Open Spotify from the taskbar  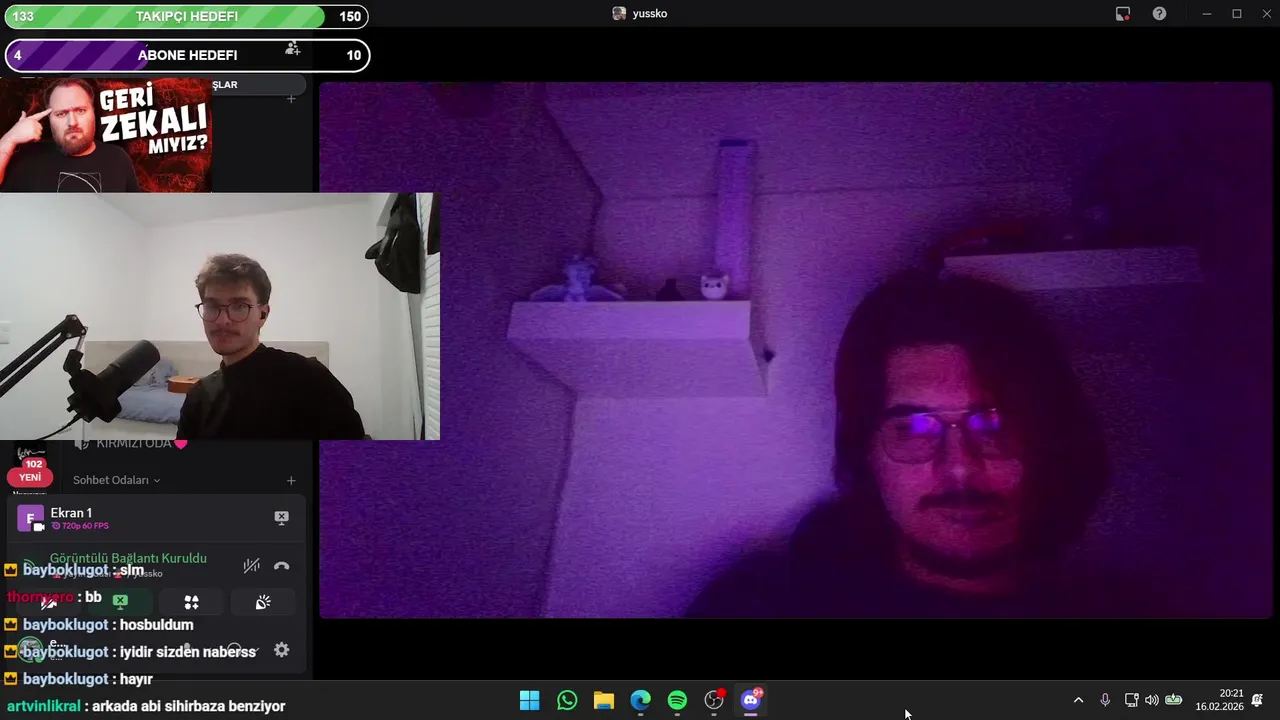[x=677, y=700]
